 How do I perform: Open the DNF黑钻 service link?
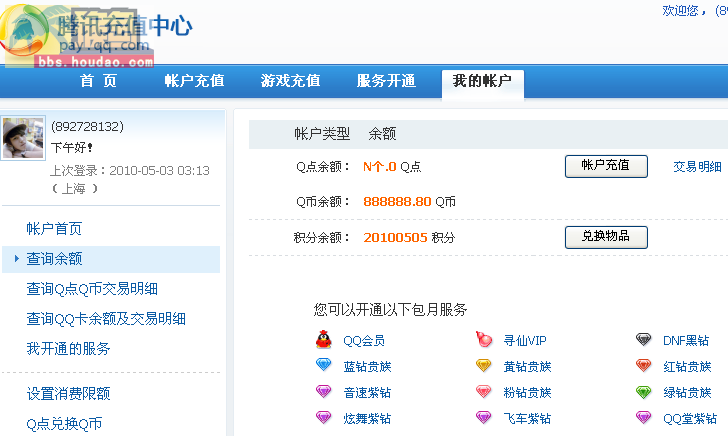pyautogui.click(x=686, y=341)
